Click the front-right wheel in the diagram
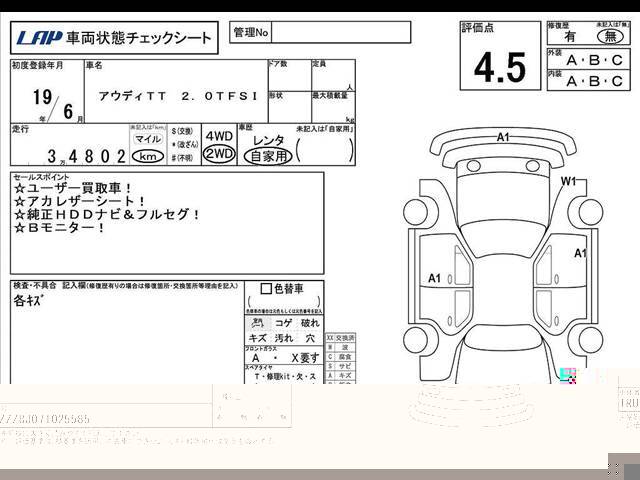Viewport: 640px width, 480px height. point(591,212)
